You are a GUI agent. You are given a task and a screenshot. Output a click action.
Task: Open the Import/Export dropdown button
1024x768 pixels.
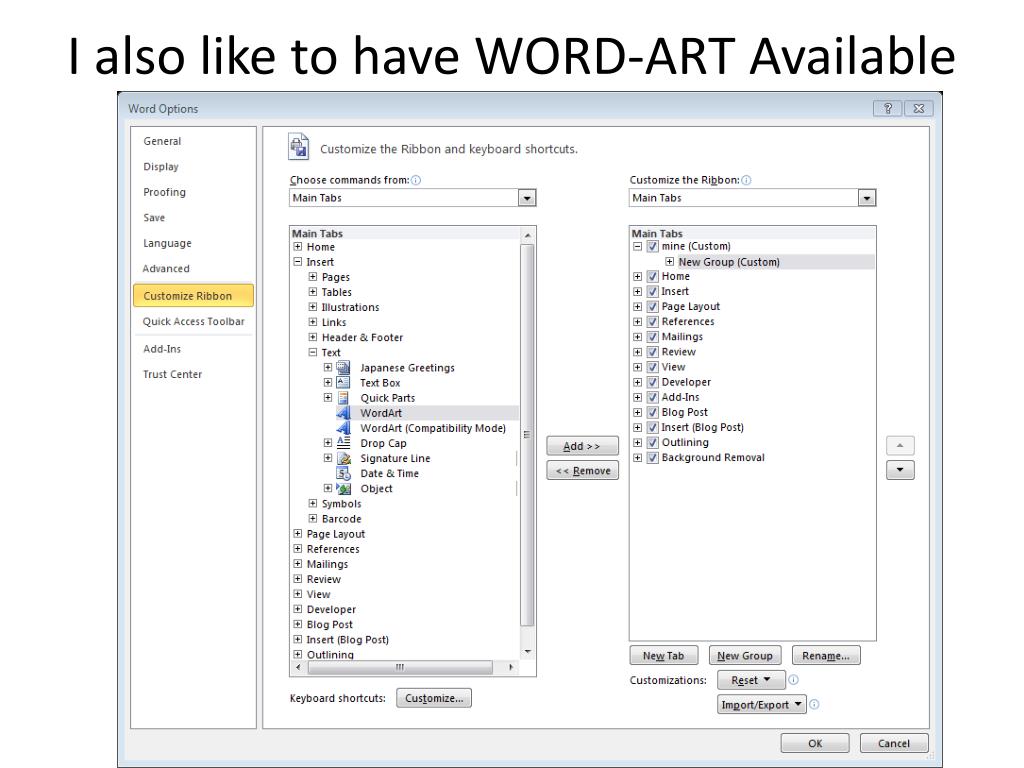coord(761,705)
